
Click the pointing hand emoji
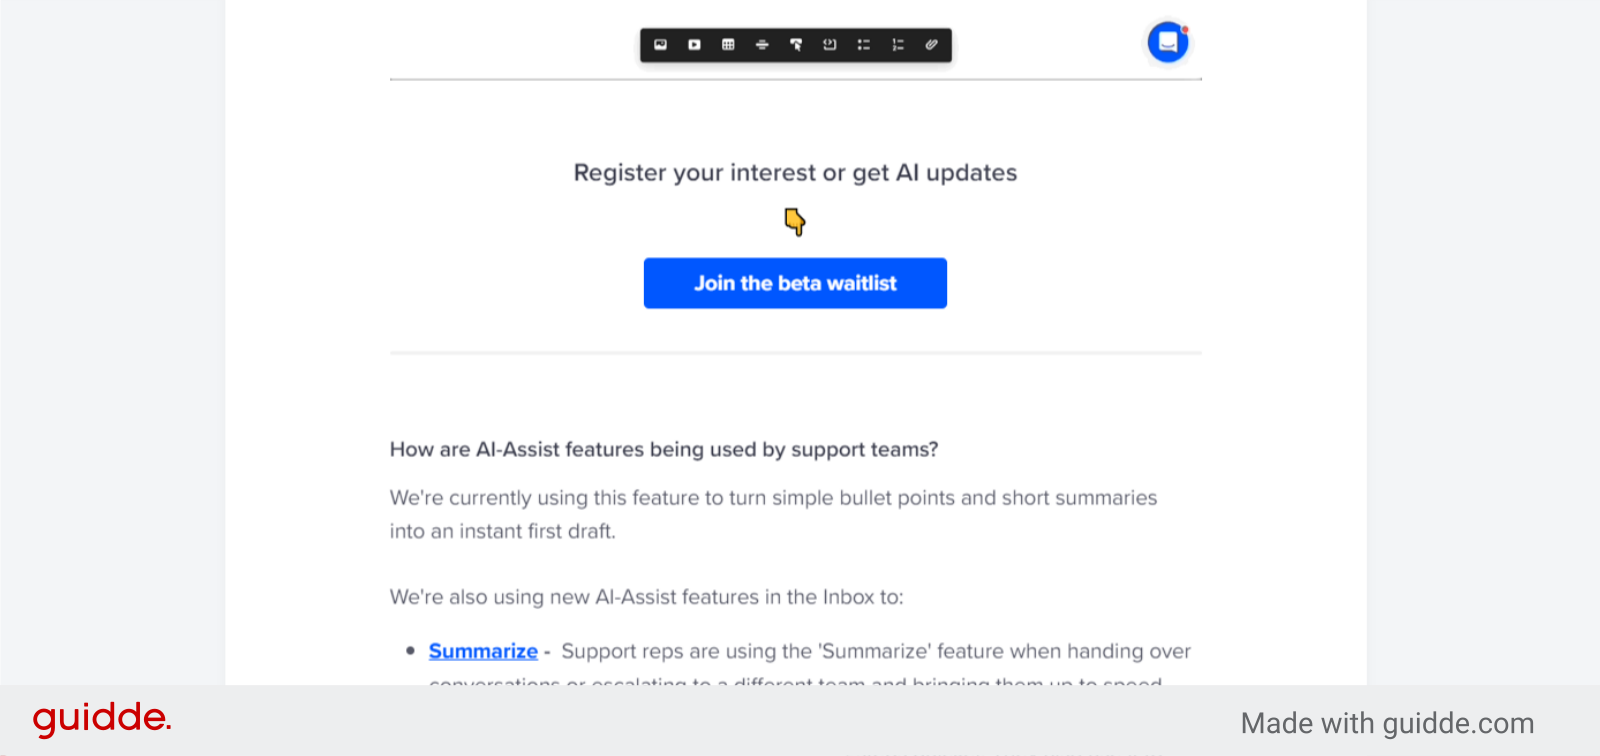[x=796, y=221]
